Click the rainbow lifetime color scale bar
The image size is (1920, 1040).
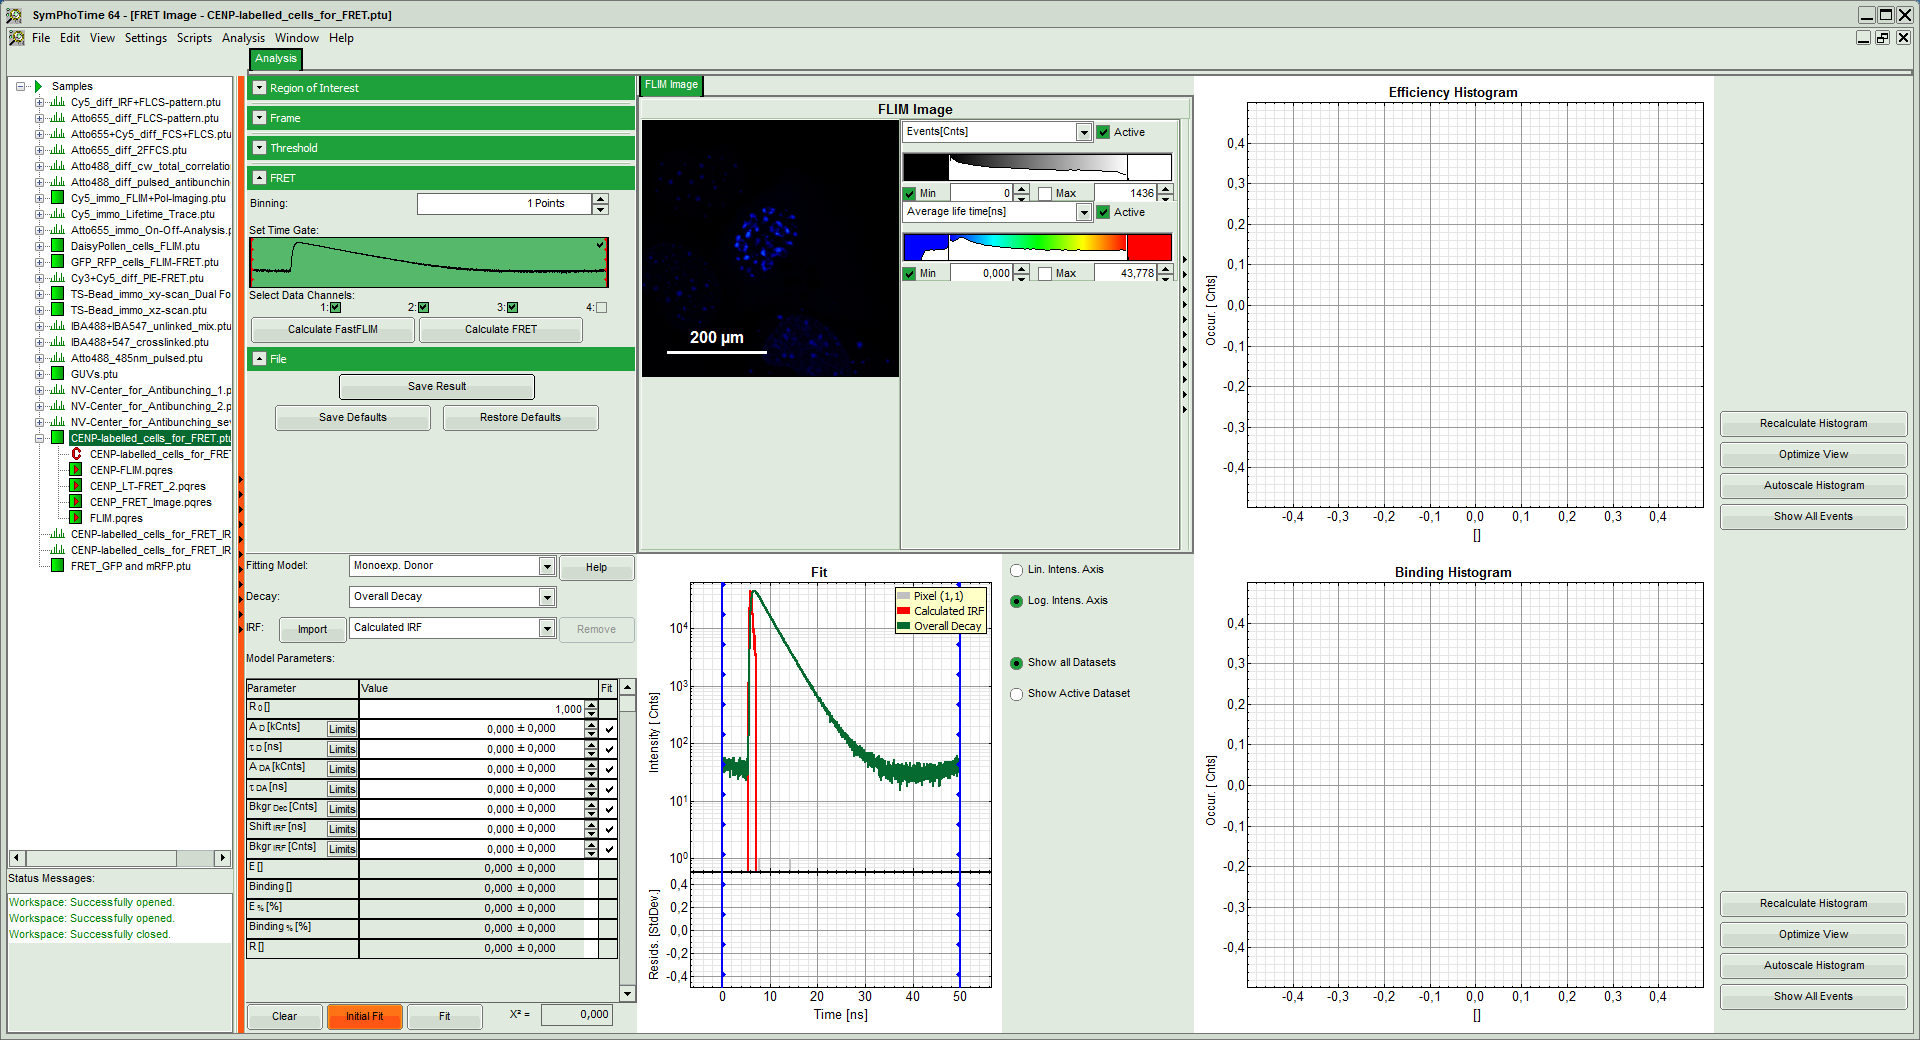1037,247
